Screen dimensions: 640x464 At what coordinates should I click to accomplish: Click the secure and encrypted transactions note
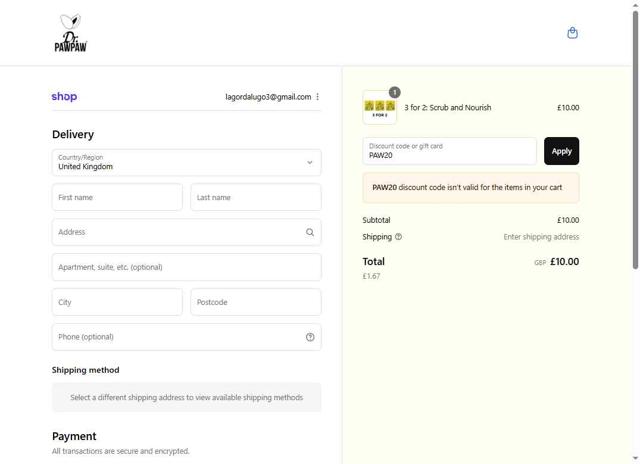point(120,451)
